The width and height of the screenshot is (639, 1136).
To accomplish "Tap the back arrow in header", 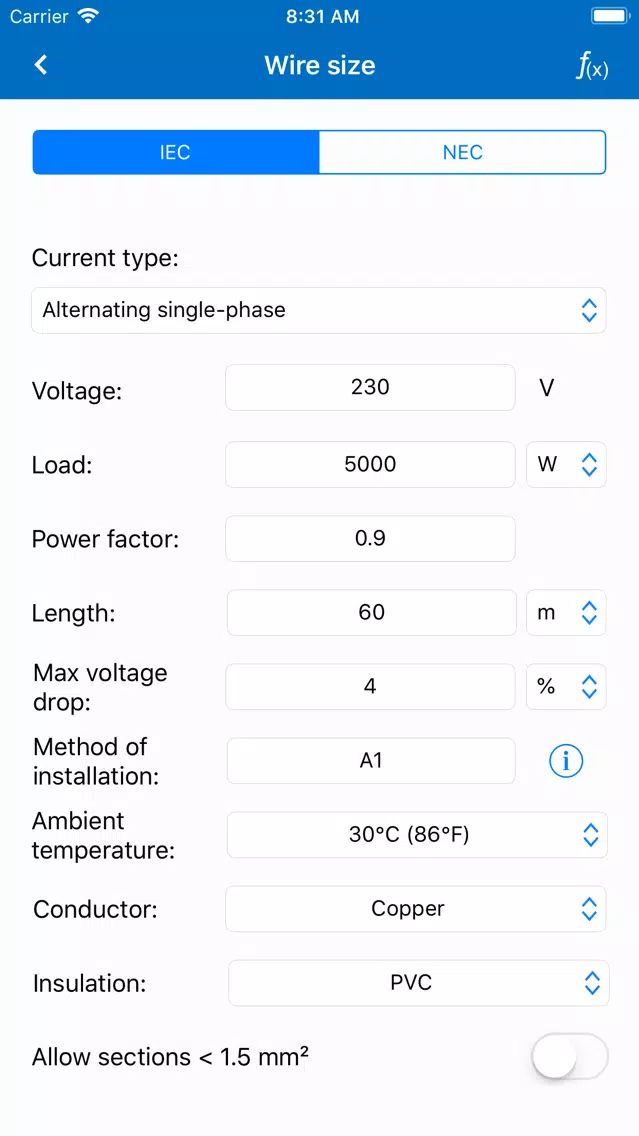I will pos(41,64).
